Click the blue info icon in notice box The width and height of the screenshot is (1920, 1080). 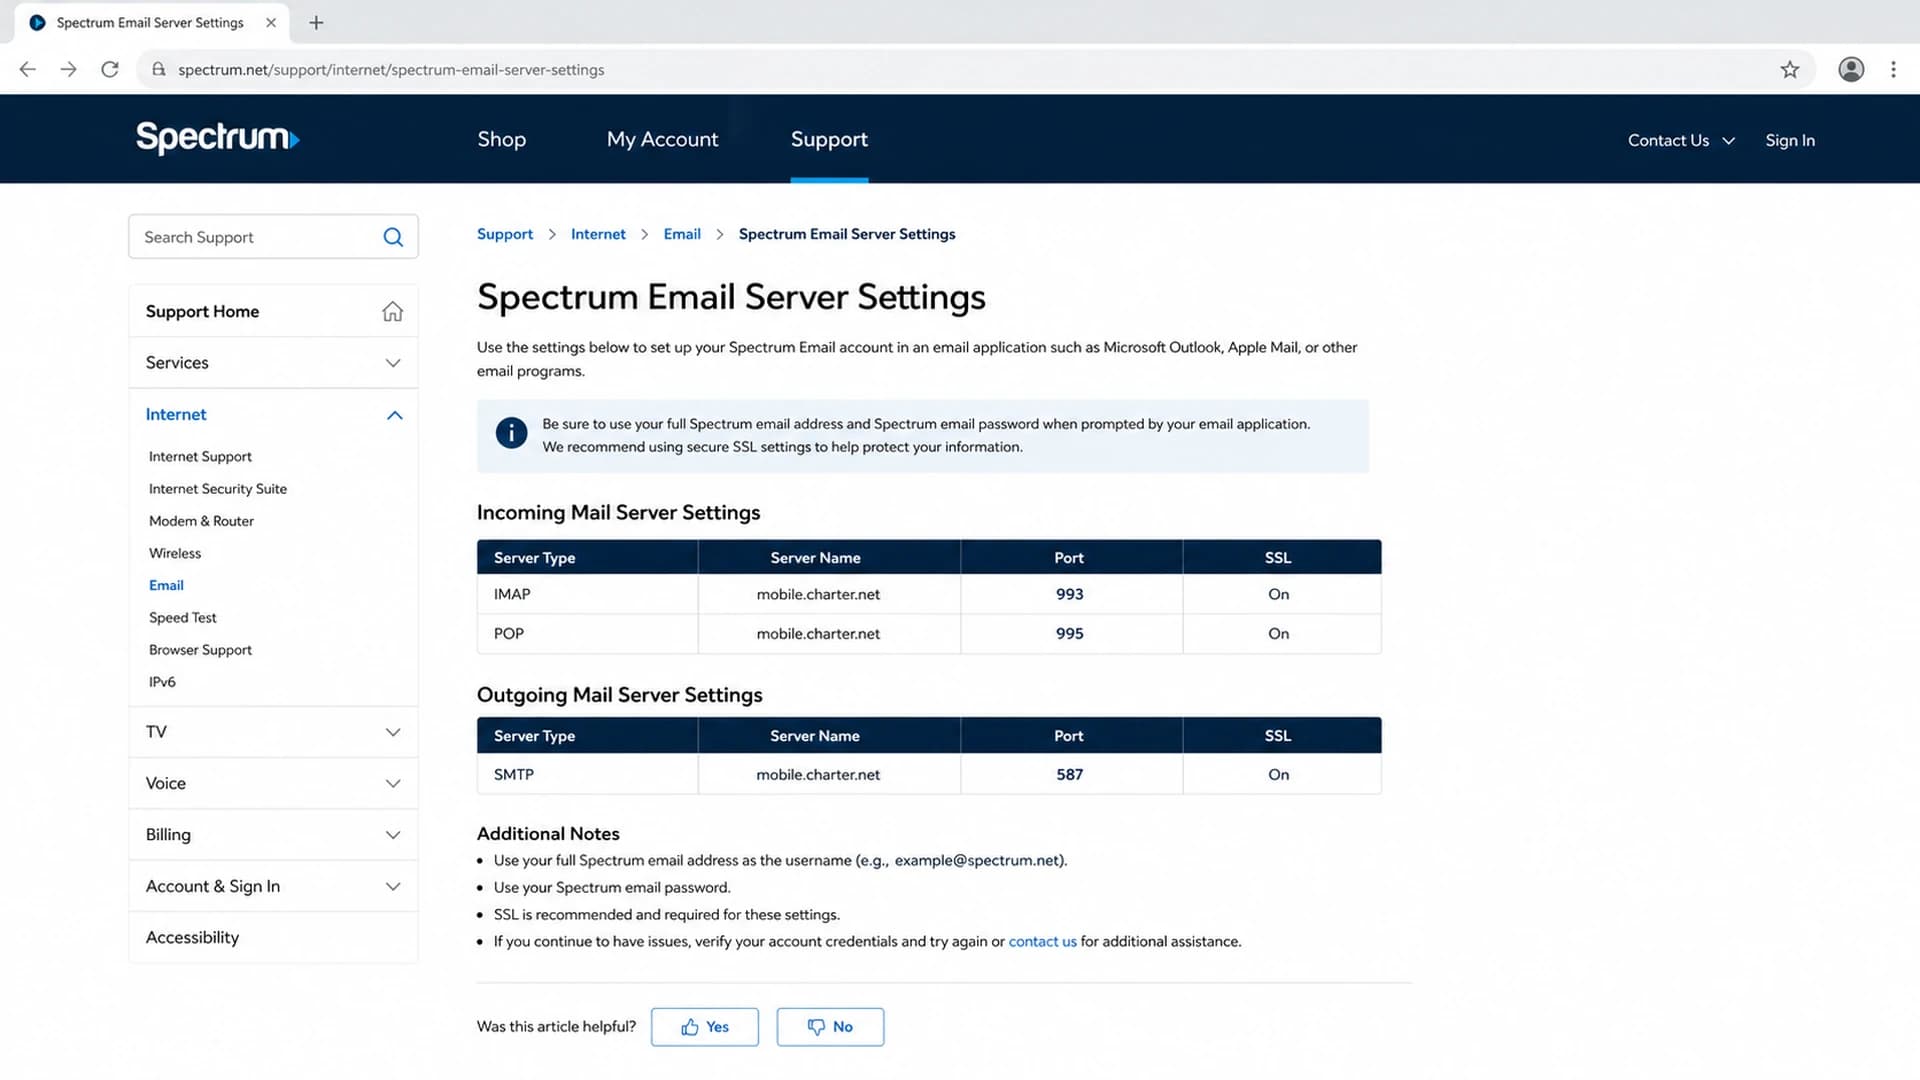pos(511,433)
